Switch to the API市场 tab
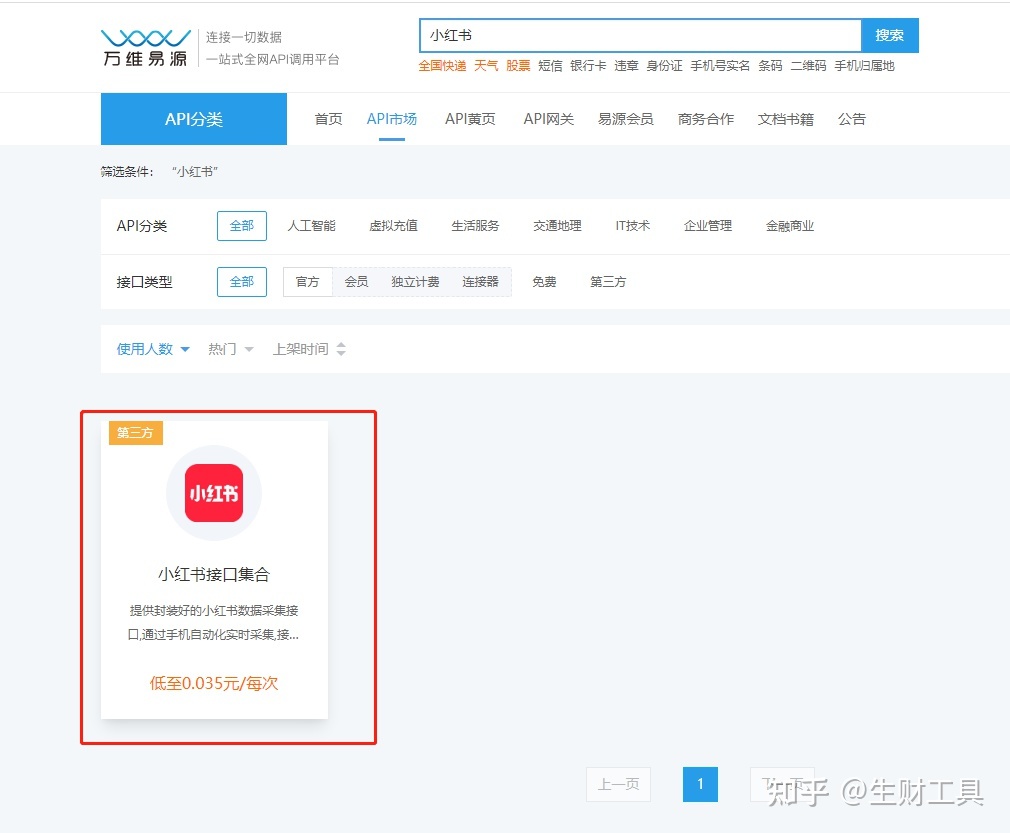Viewport: 1010px width, 833px height. tap(392, 118)
